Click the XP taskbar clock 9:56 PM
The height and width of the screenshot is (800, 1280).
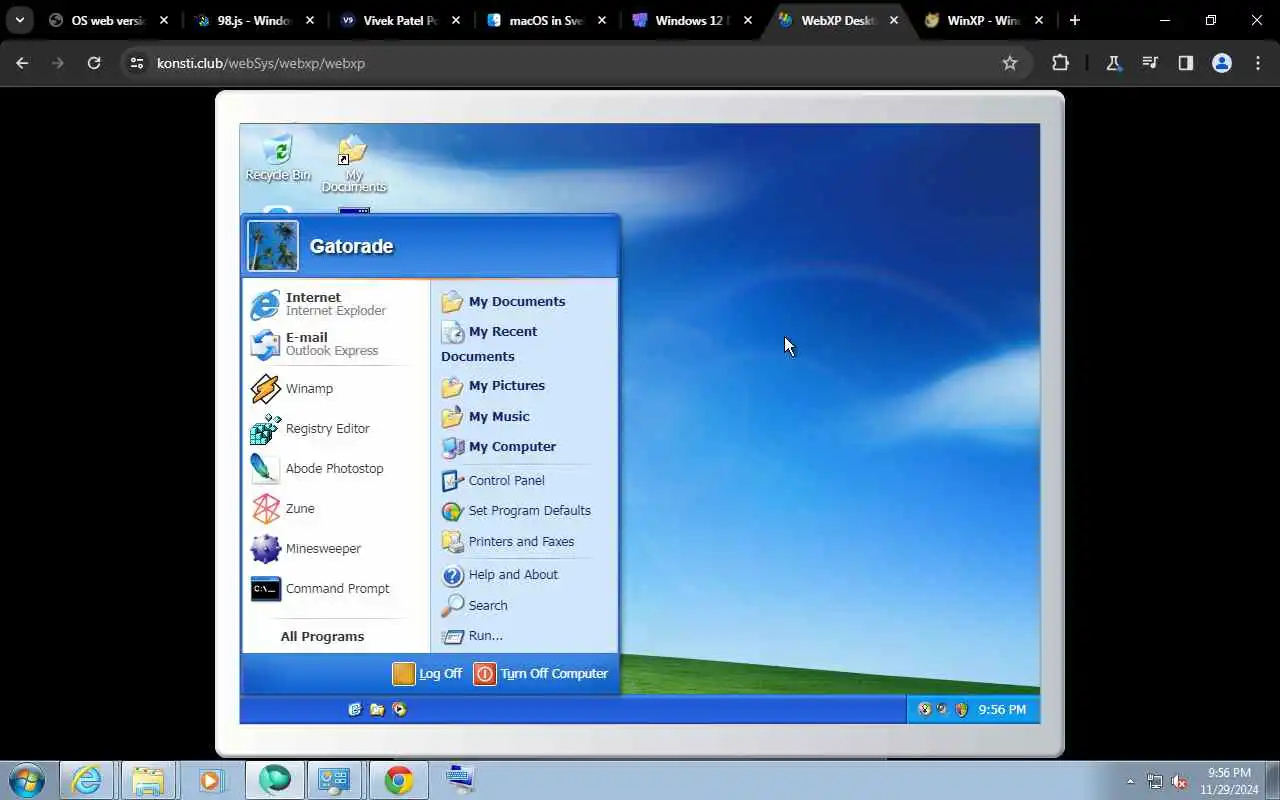1002,709
